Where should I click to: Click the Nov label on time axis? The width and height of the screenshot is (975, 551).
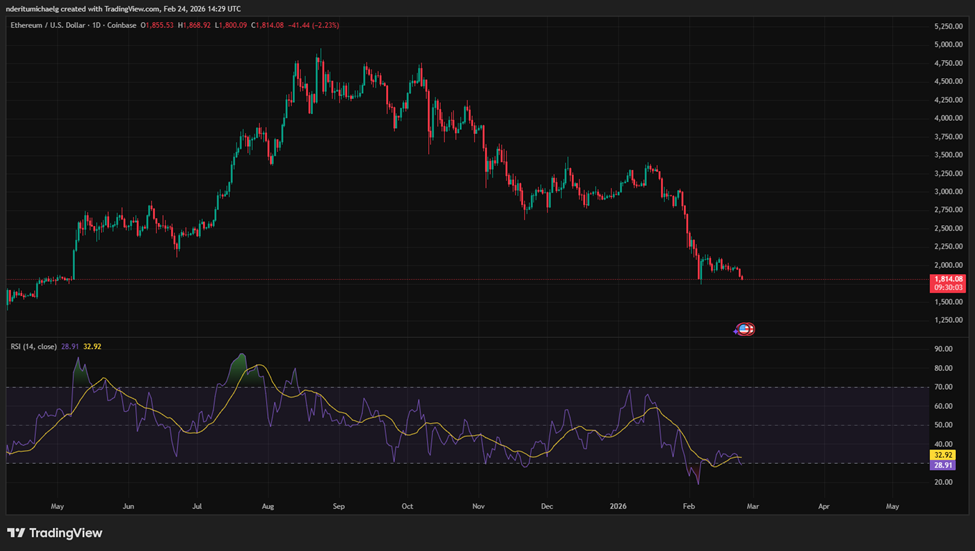point(478,506)
